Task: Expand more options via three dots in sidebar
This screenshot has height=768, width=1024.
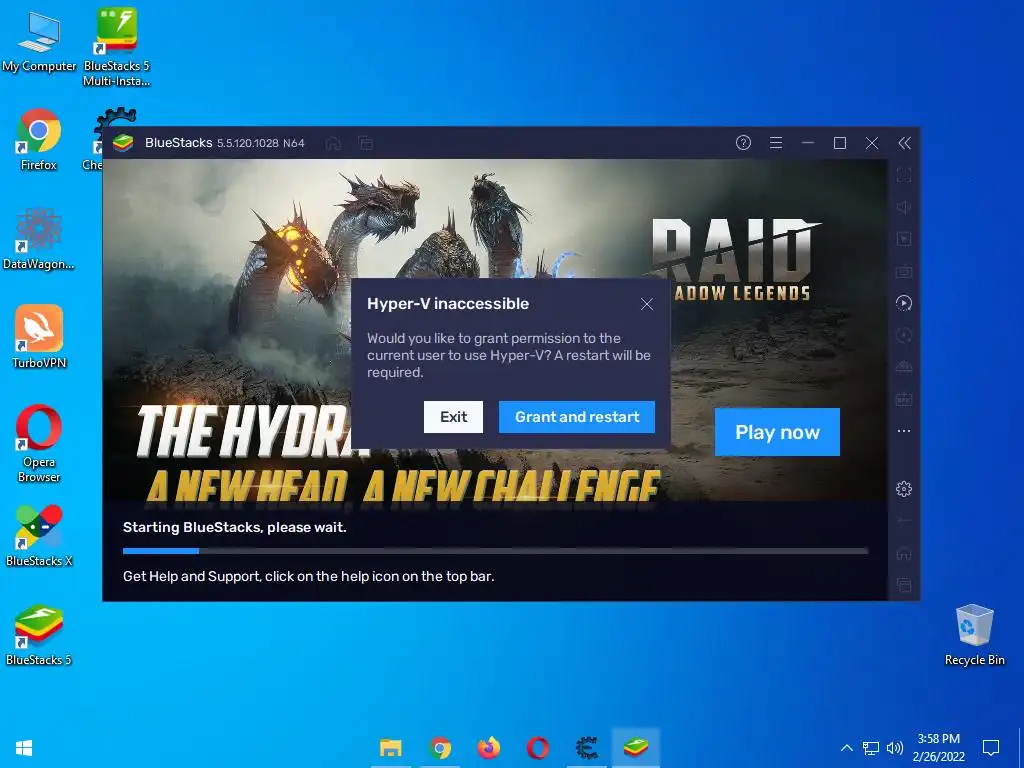Action: click(x=904, y=431)
